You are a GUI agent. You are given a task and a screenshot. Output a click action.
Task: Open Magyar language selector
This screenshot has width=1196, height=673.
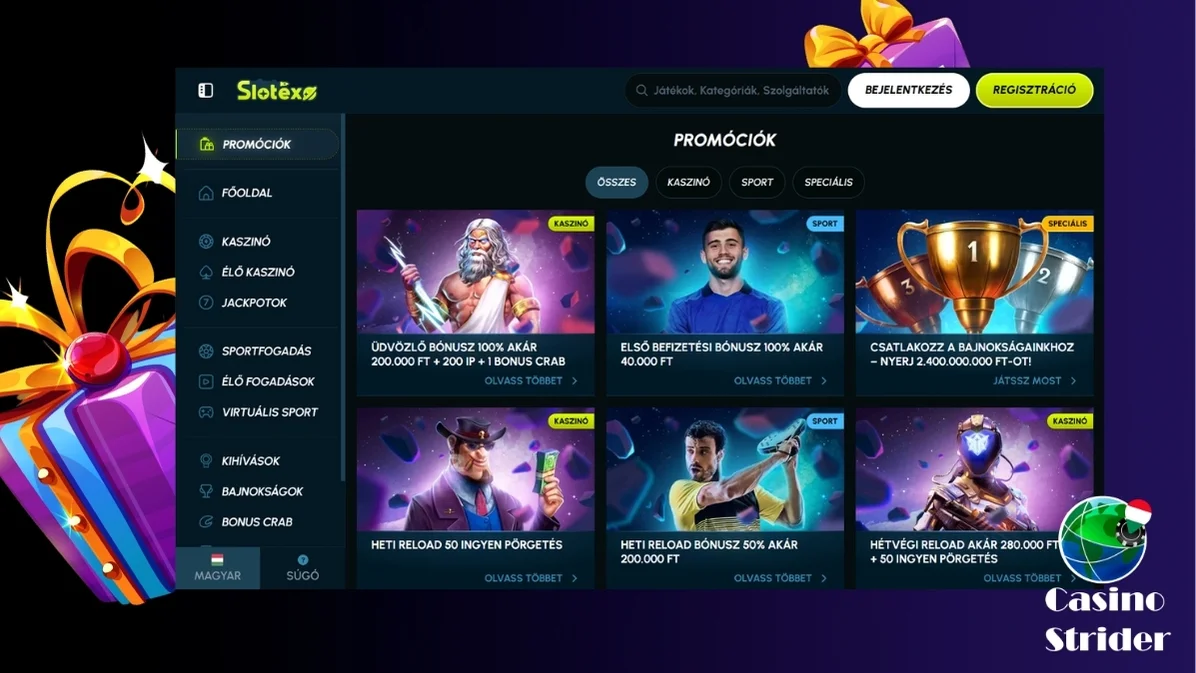217,568
